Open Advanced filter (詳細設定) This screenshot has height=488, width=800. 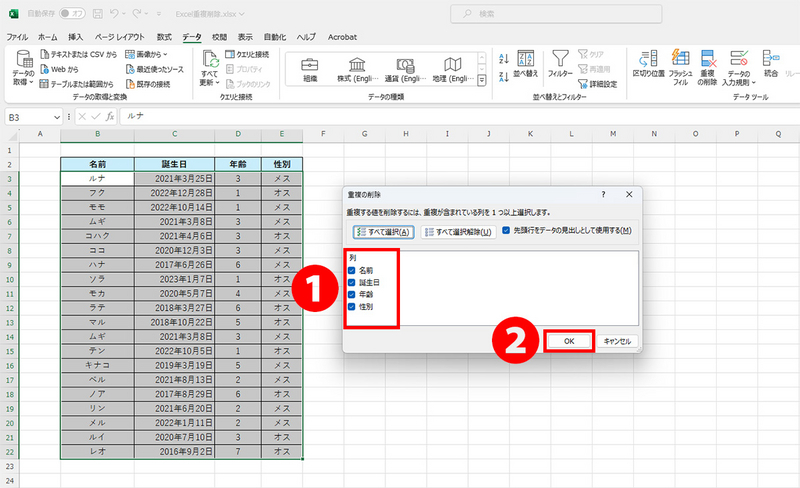coord(597,84)
